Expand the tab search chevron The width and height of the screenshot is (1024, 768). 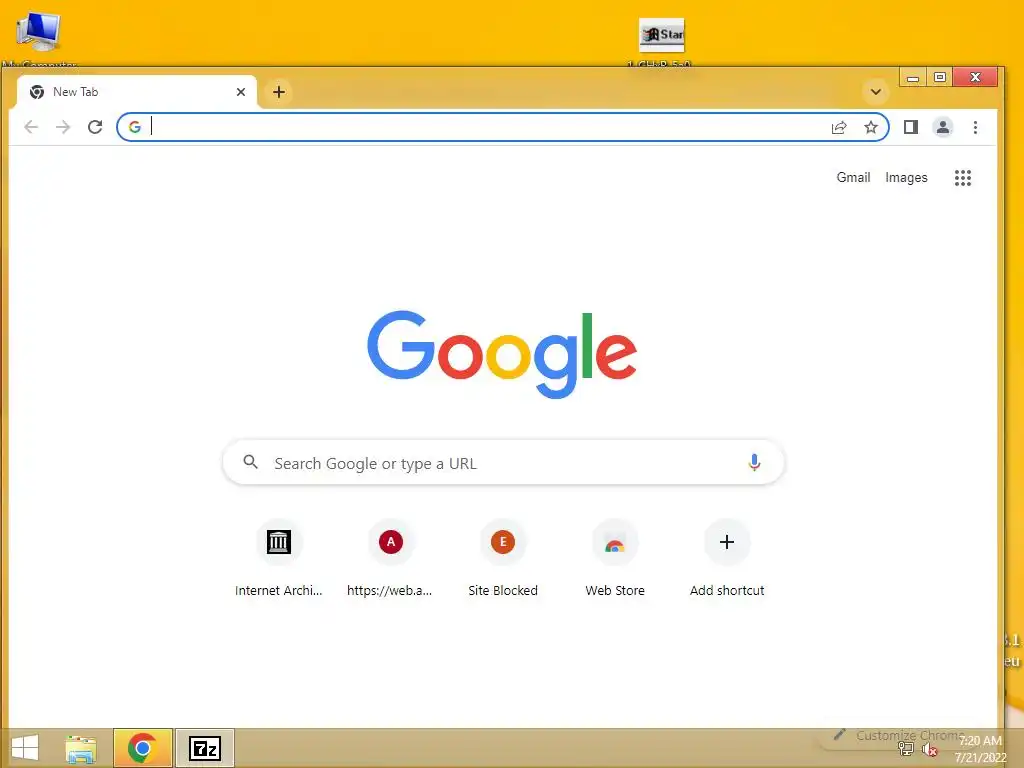coord(876,92)
